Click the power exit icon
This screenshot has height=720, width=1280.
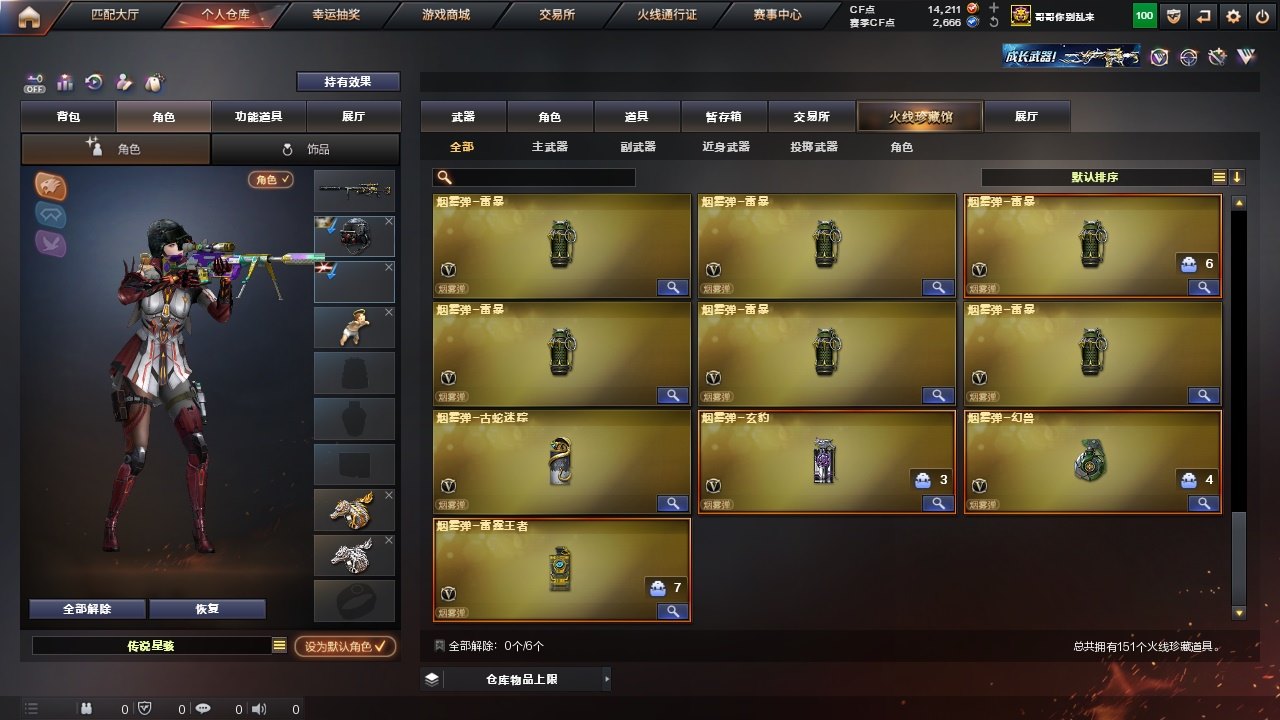(x=1262, y=16)
